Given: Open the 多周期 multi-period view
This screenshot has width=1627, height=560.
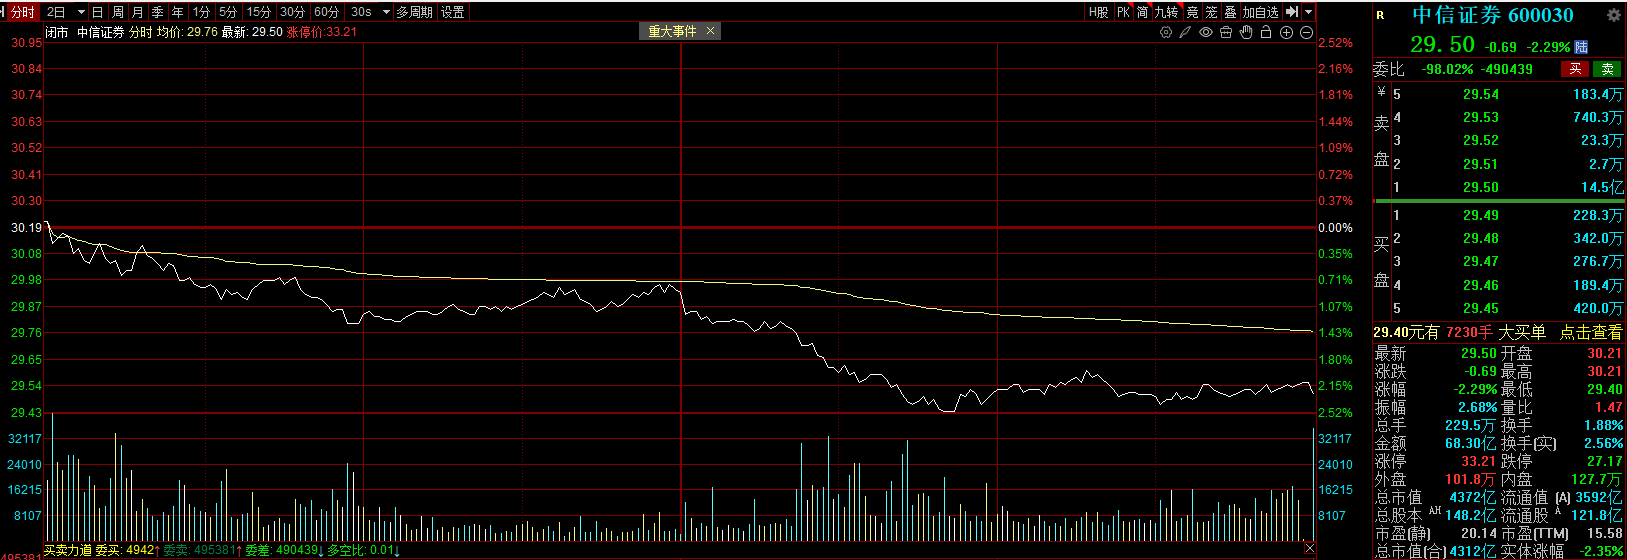Looking at the screenshot, I should (x=415, y=12).
